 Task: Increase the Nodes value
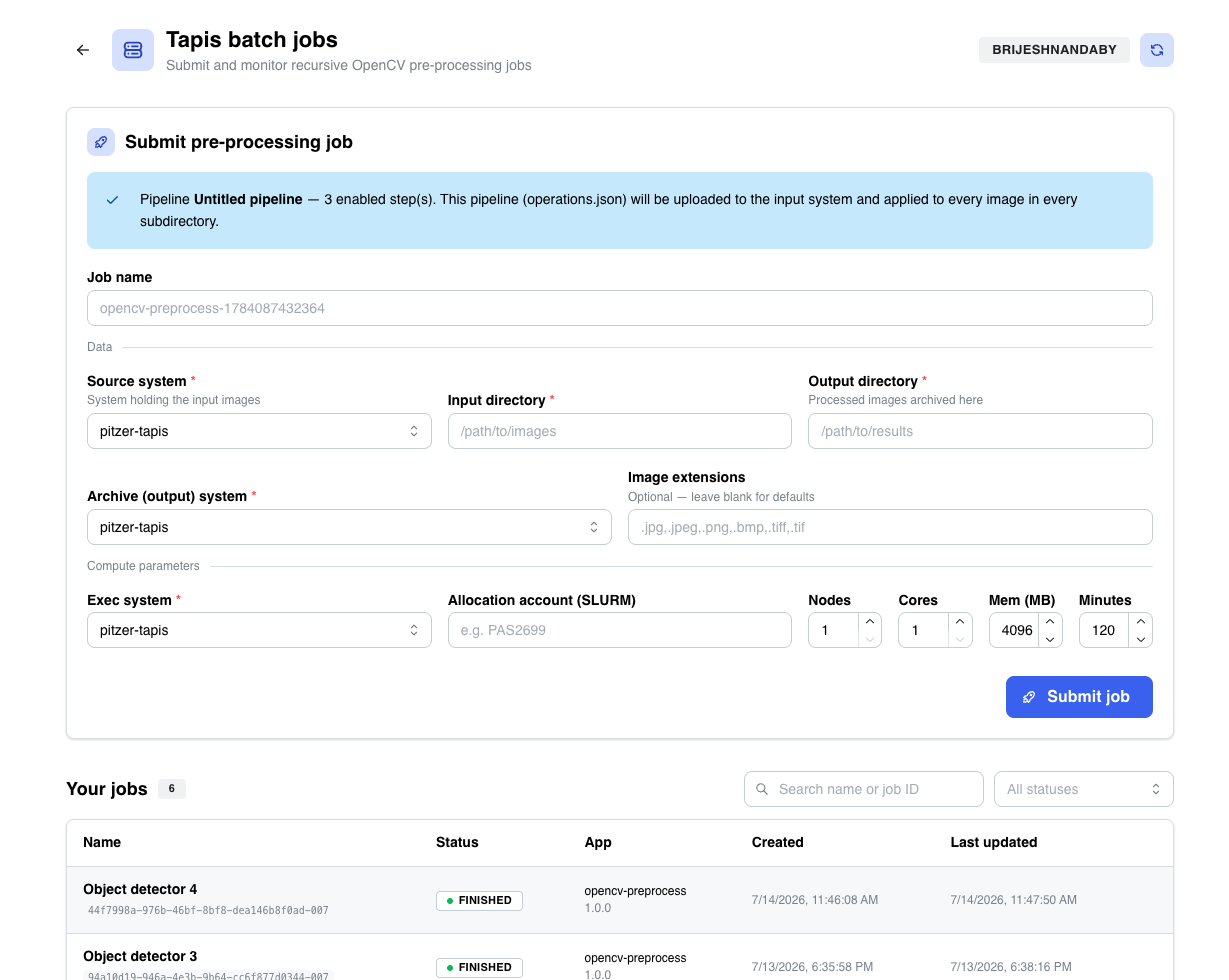coord(870,622)
